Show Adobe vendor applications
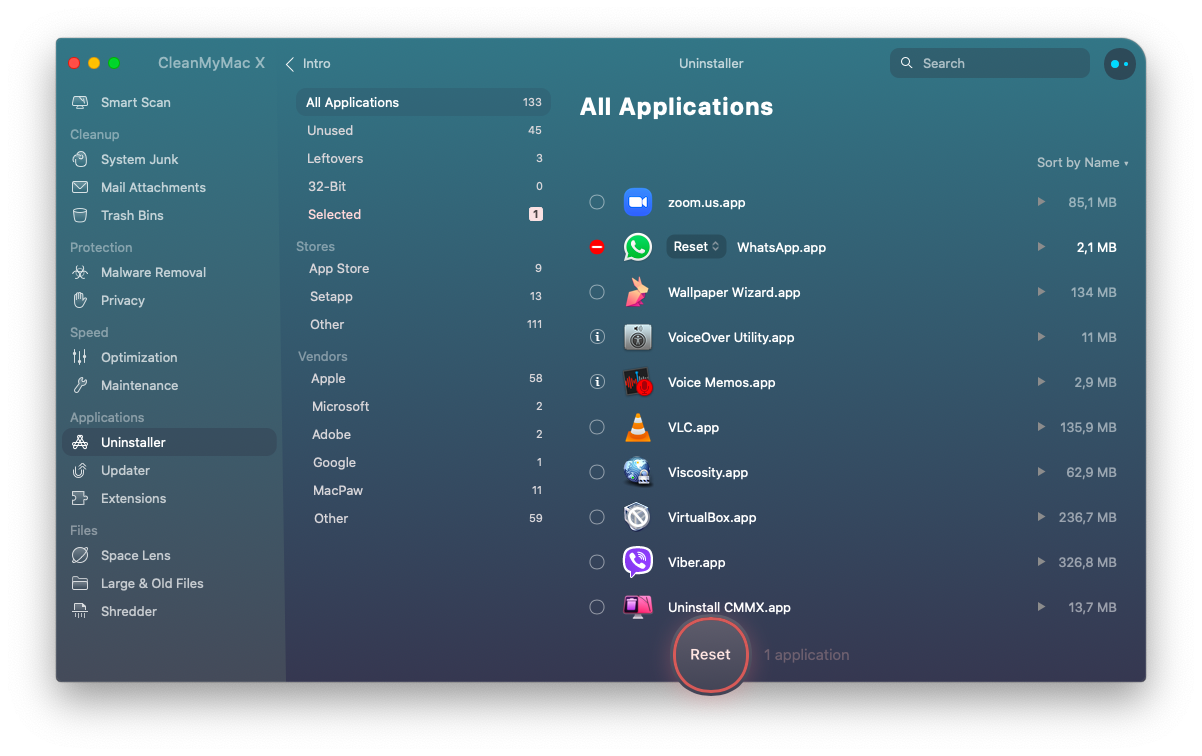 [x=424, y=434]
